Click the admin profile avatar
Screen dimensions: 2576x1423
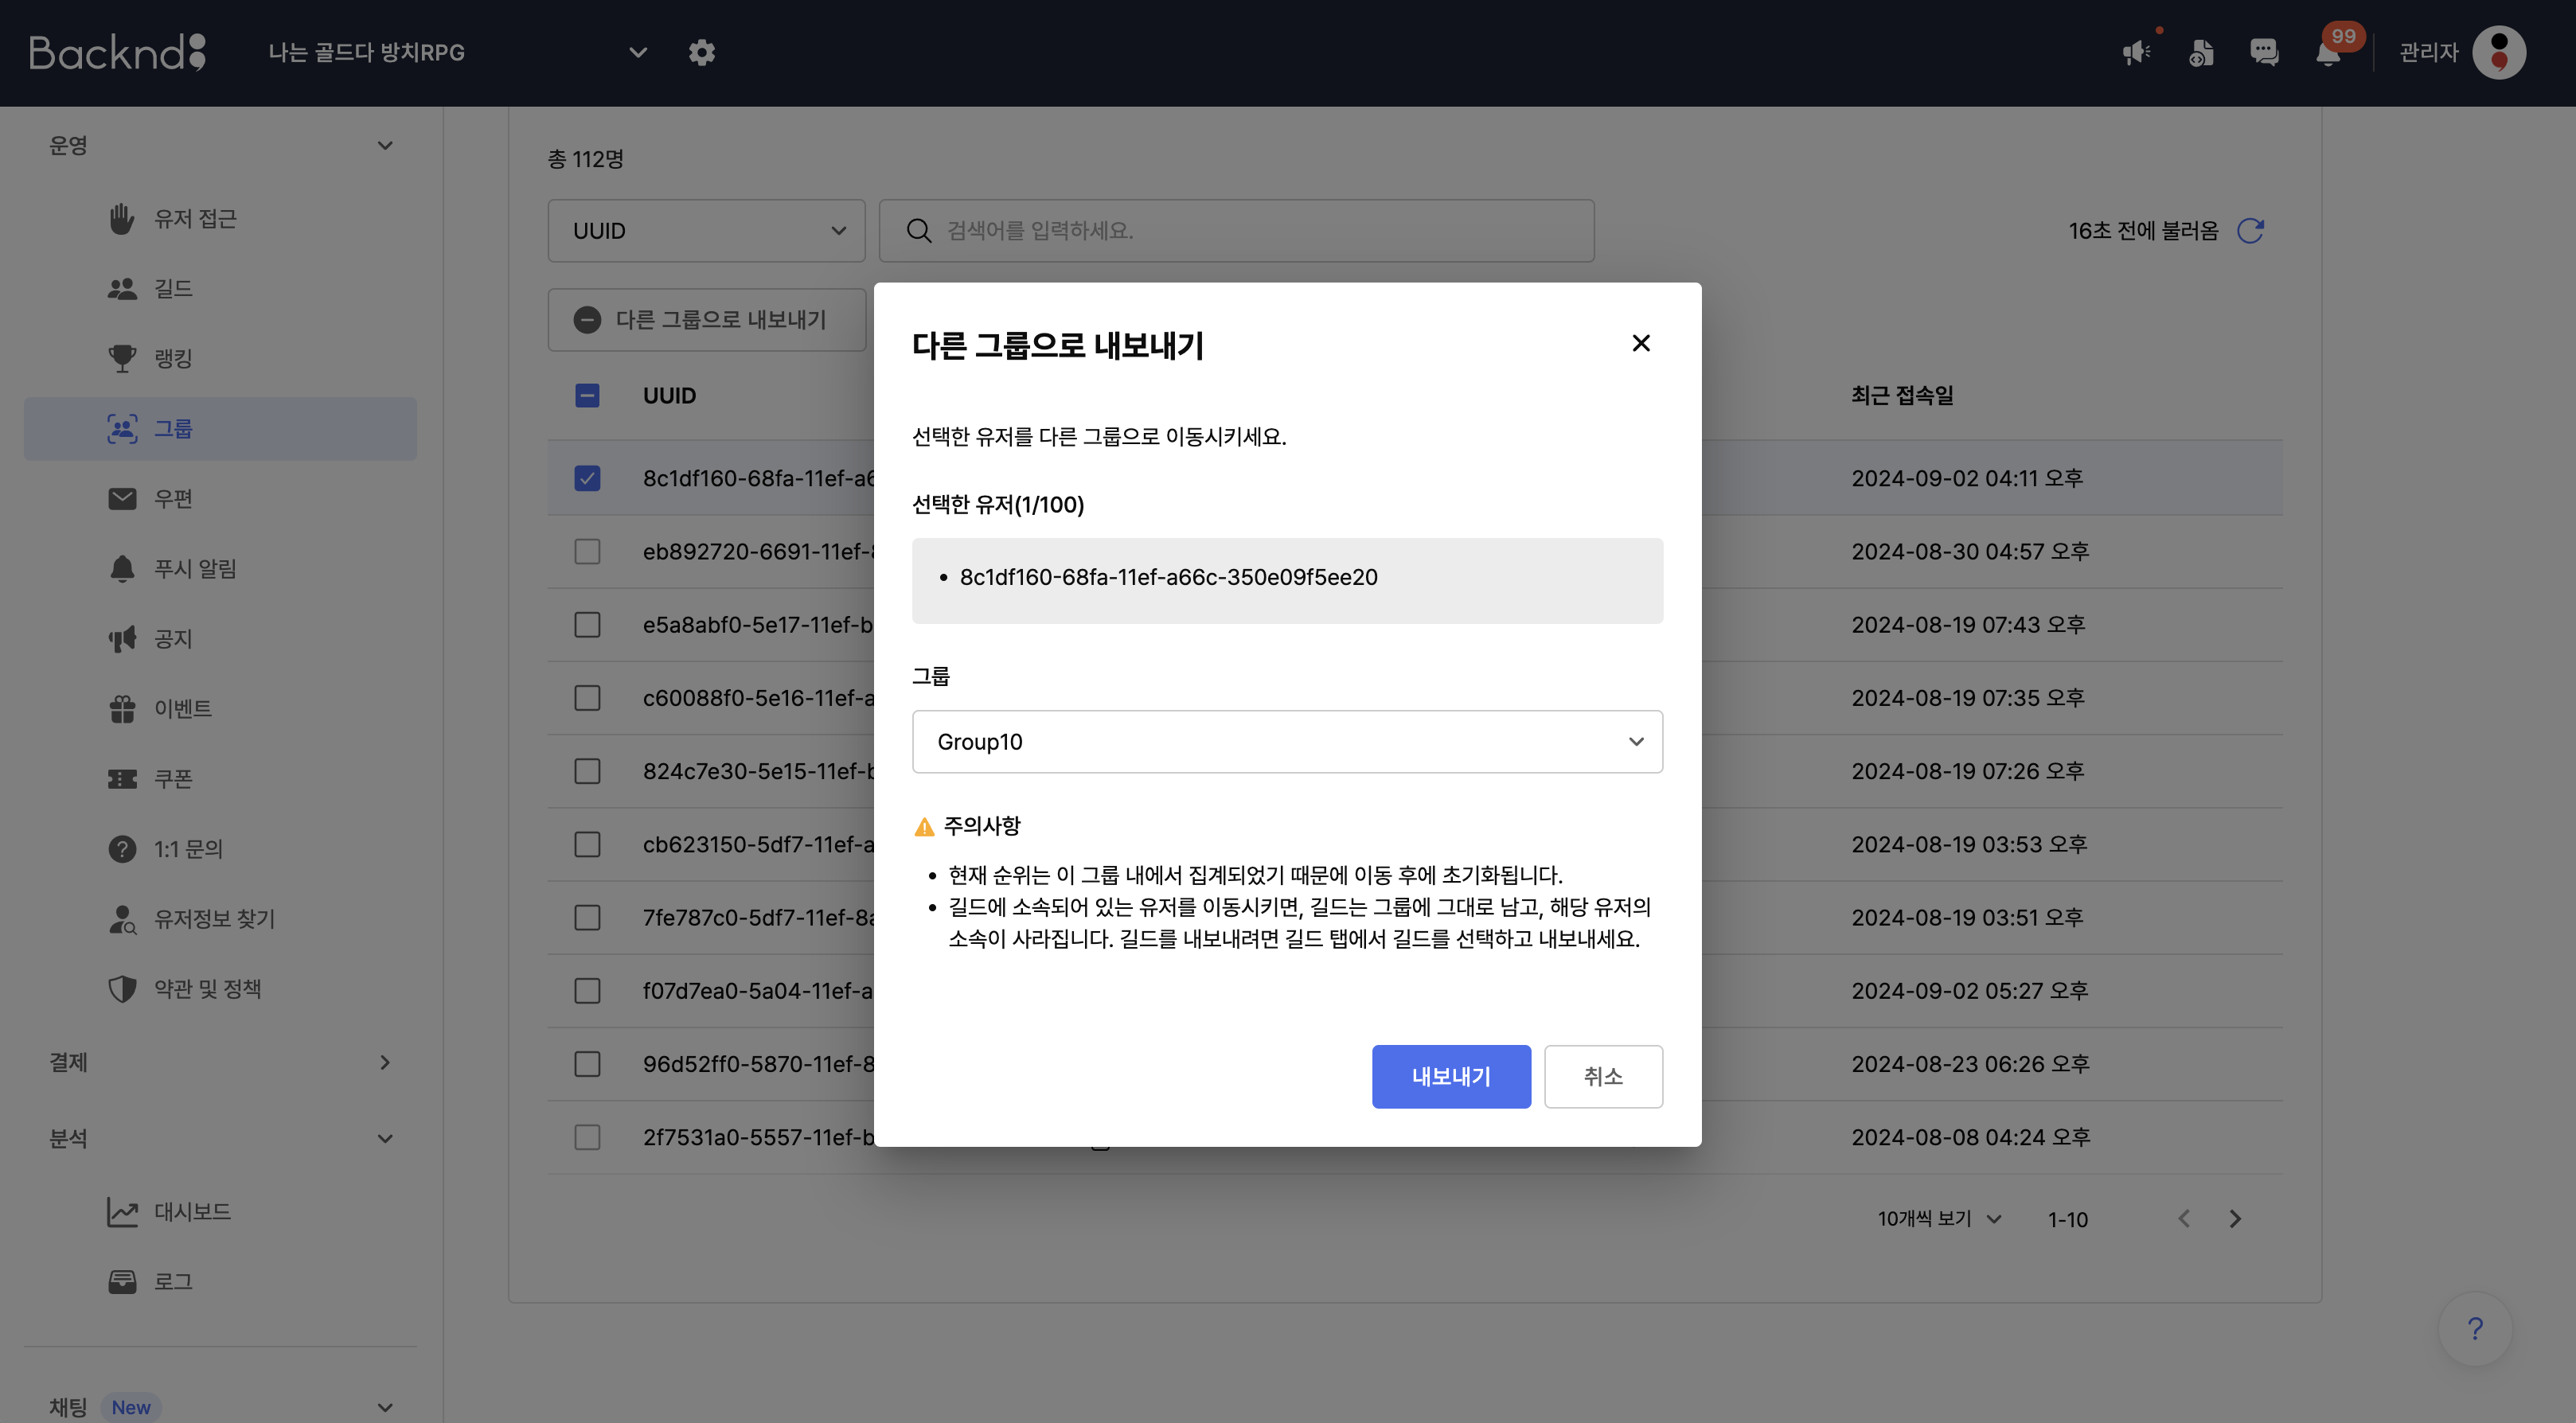[2499, 52]
